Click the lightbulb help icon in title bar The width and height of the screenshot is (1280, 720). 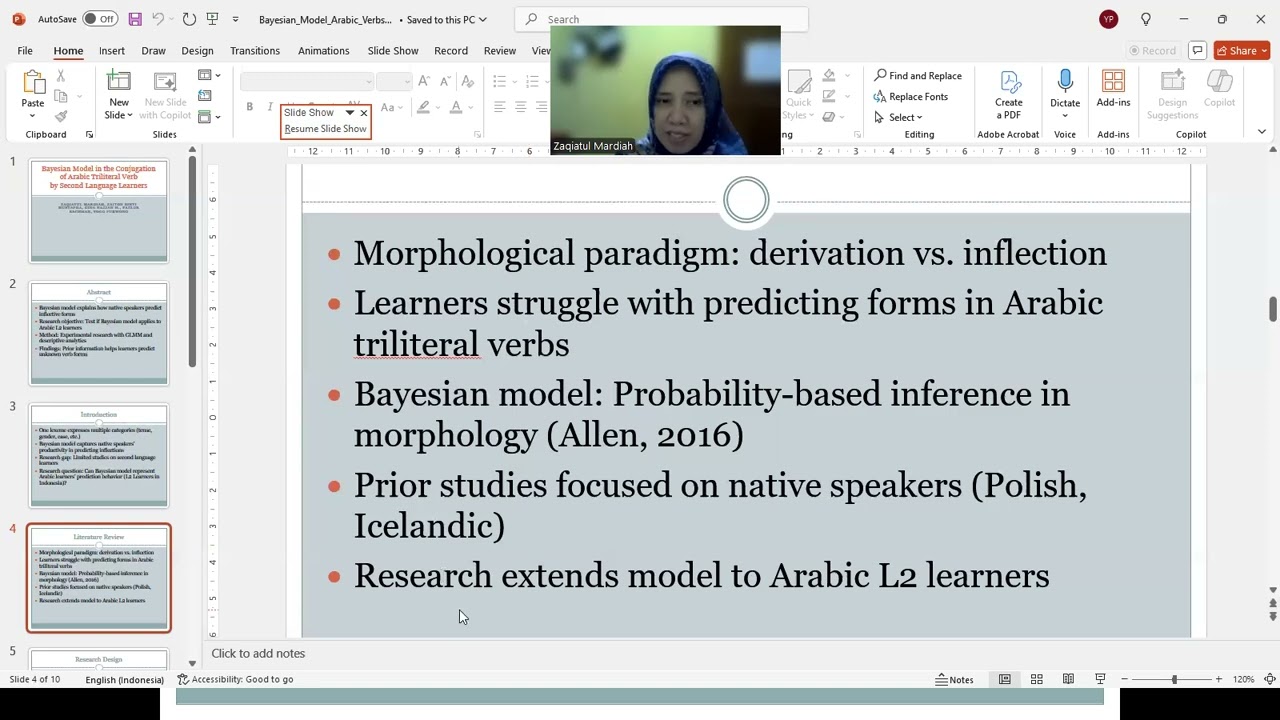click(x=1146, y=19)
